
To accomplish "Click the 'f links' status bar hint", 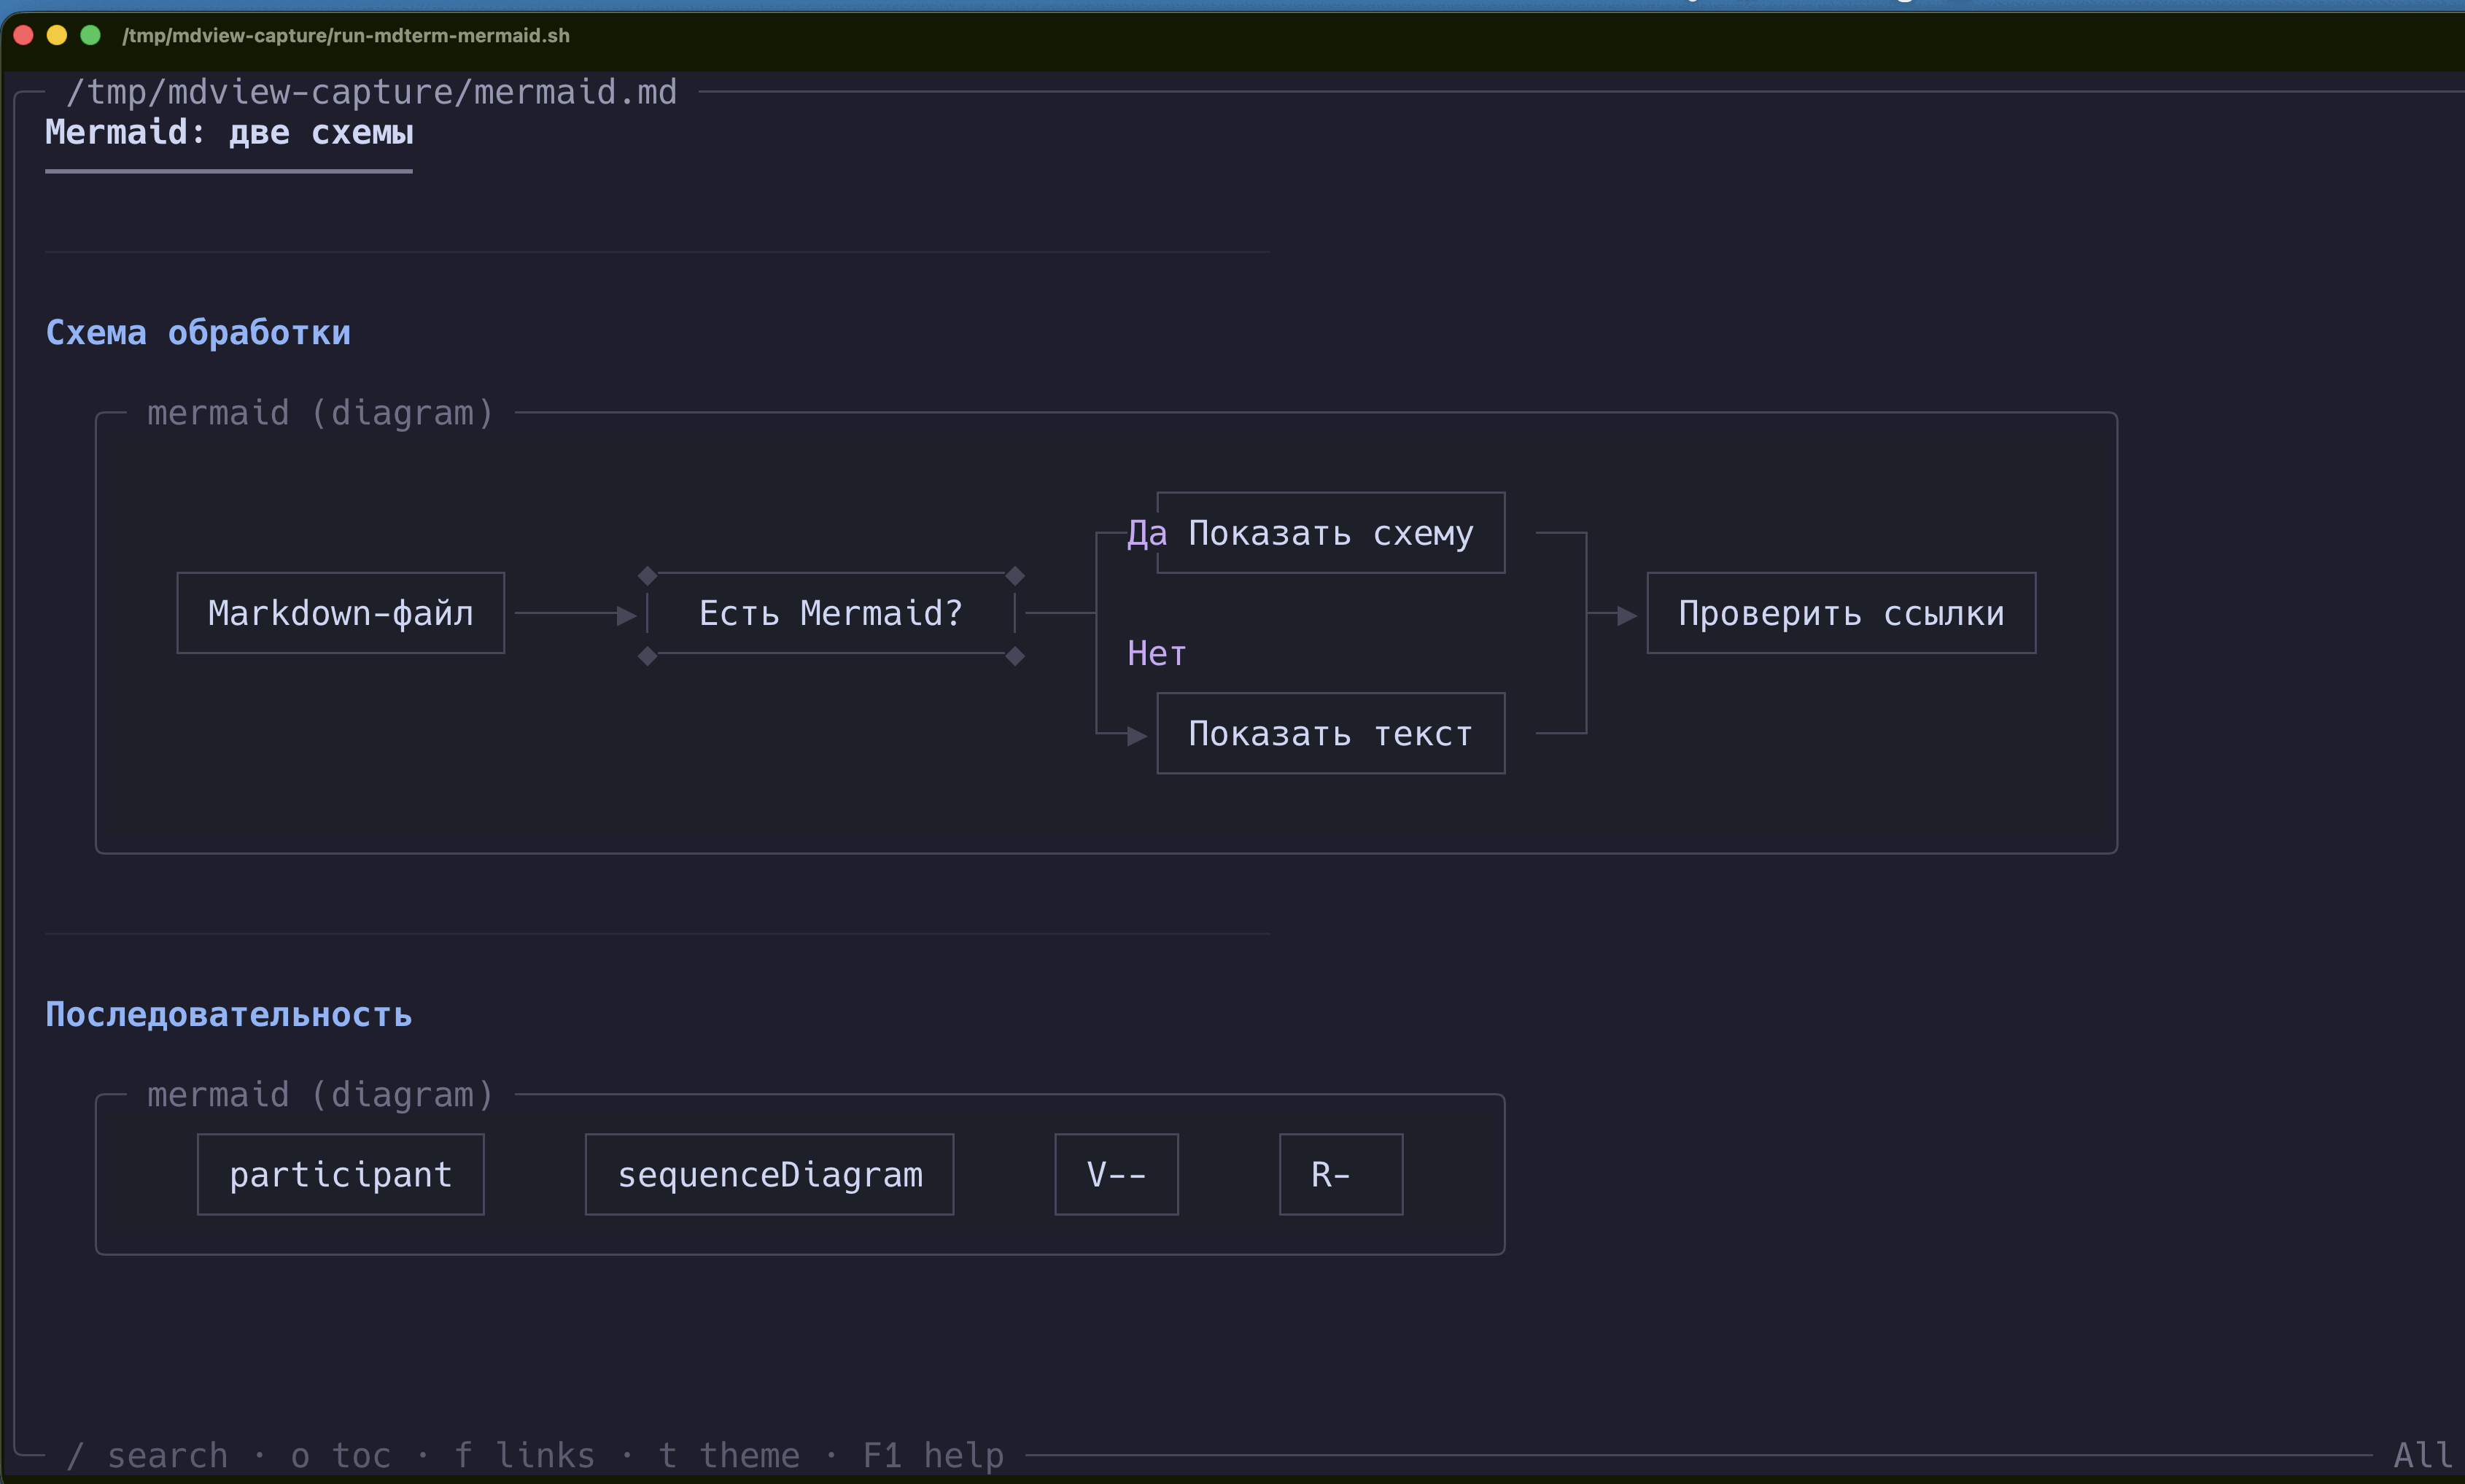I will tap(525, 1456).
